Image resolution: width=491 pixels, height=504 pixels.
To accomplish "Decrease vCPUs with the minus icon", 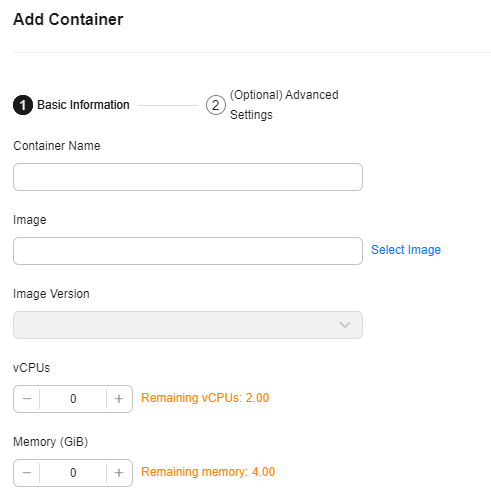I will 27,399.
